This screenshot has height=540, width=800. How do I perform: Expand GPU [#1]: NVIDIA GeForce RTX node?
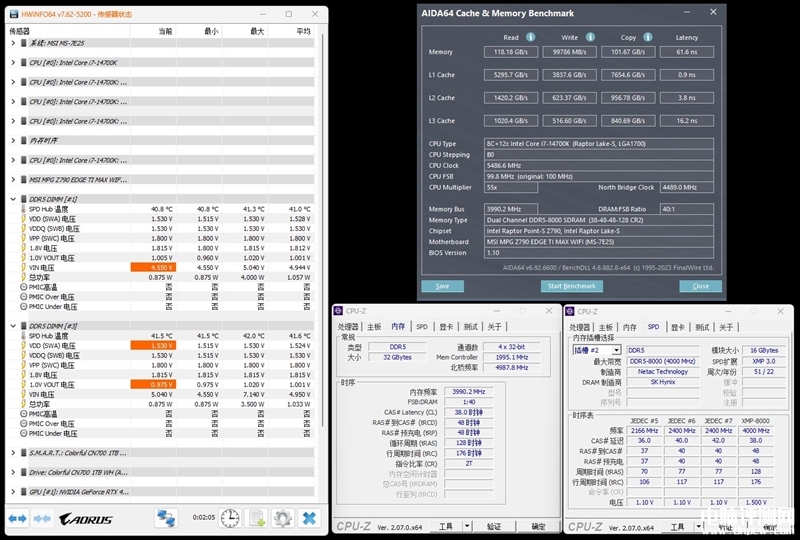click(13, 492)
